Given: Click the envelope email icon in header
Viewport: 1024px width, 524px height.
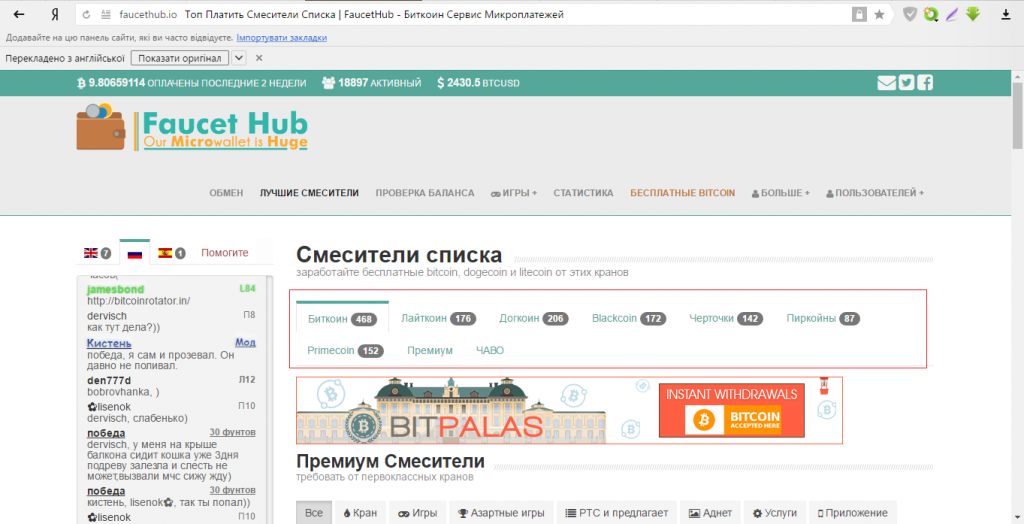Looking at the screenshot, I should tap(886, 83).
